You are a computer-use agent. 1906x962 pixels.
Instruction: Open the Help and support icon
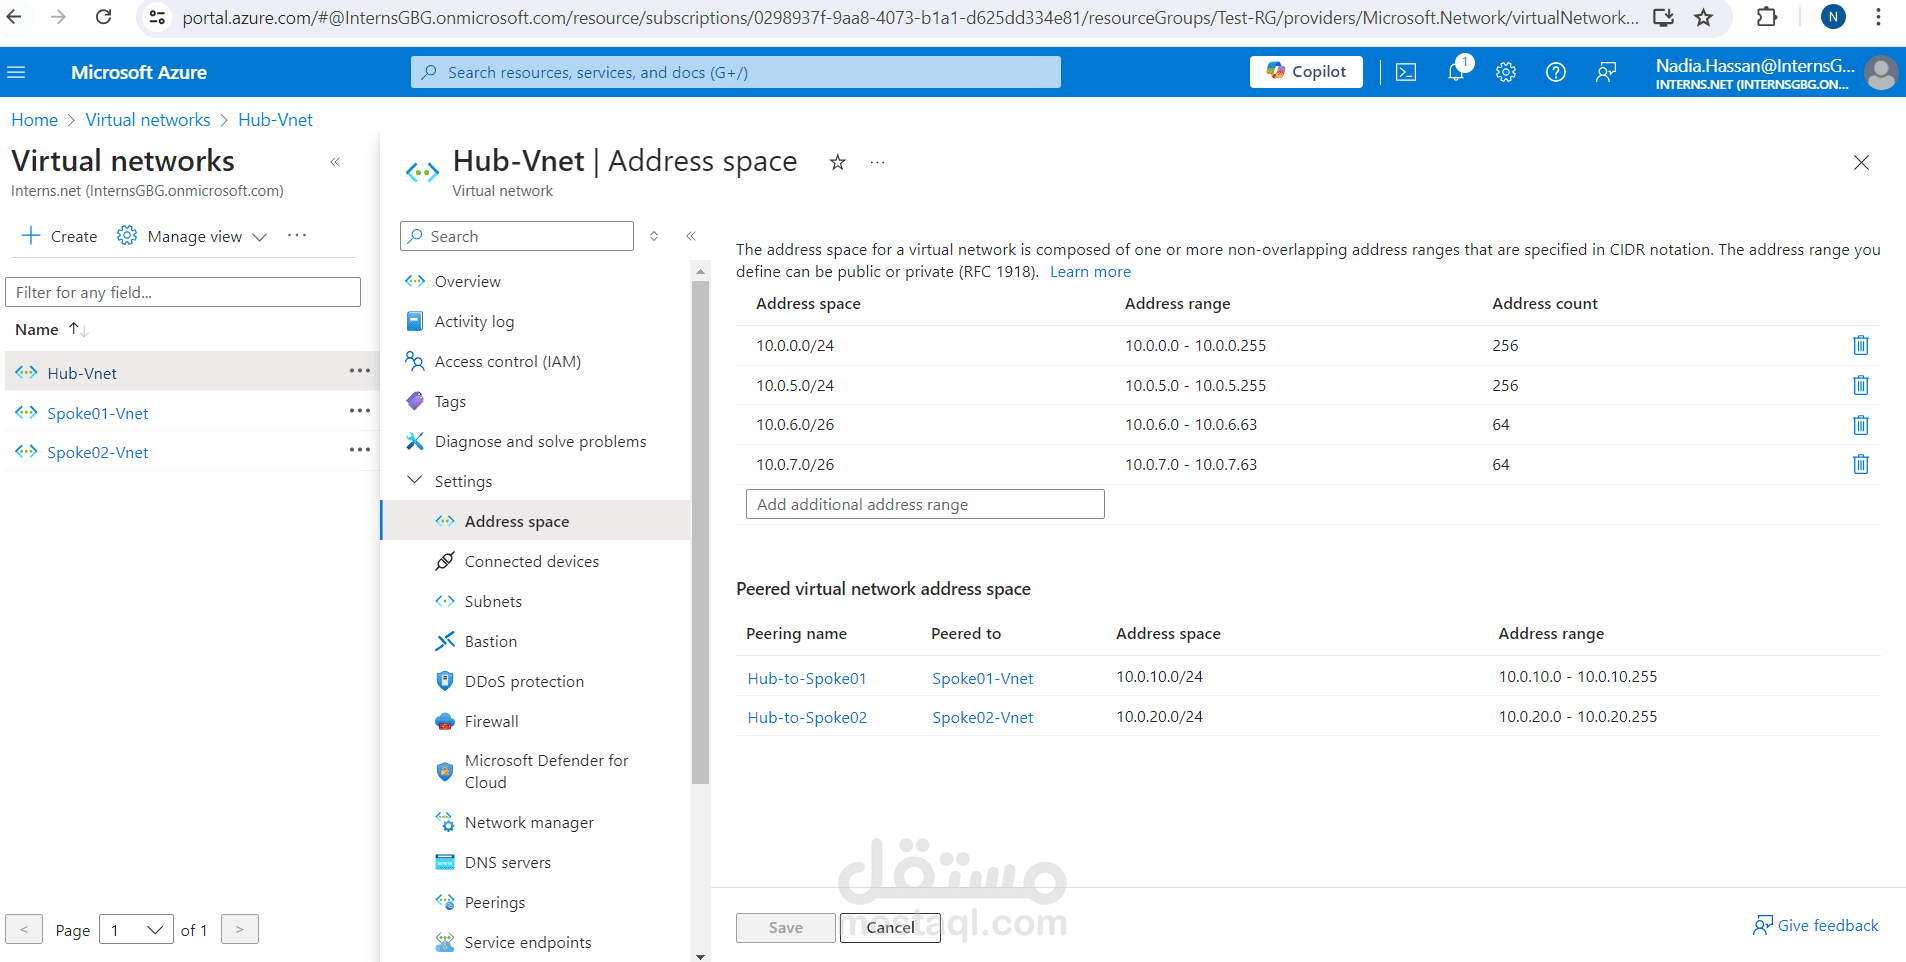tap(1556, 72)
